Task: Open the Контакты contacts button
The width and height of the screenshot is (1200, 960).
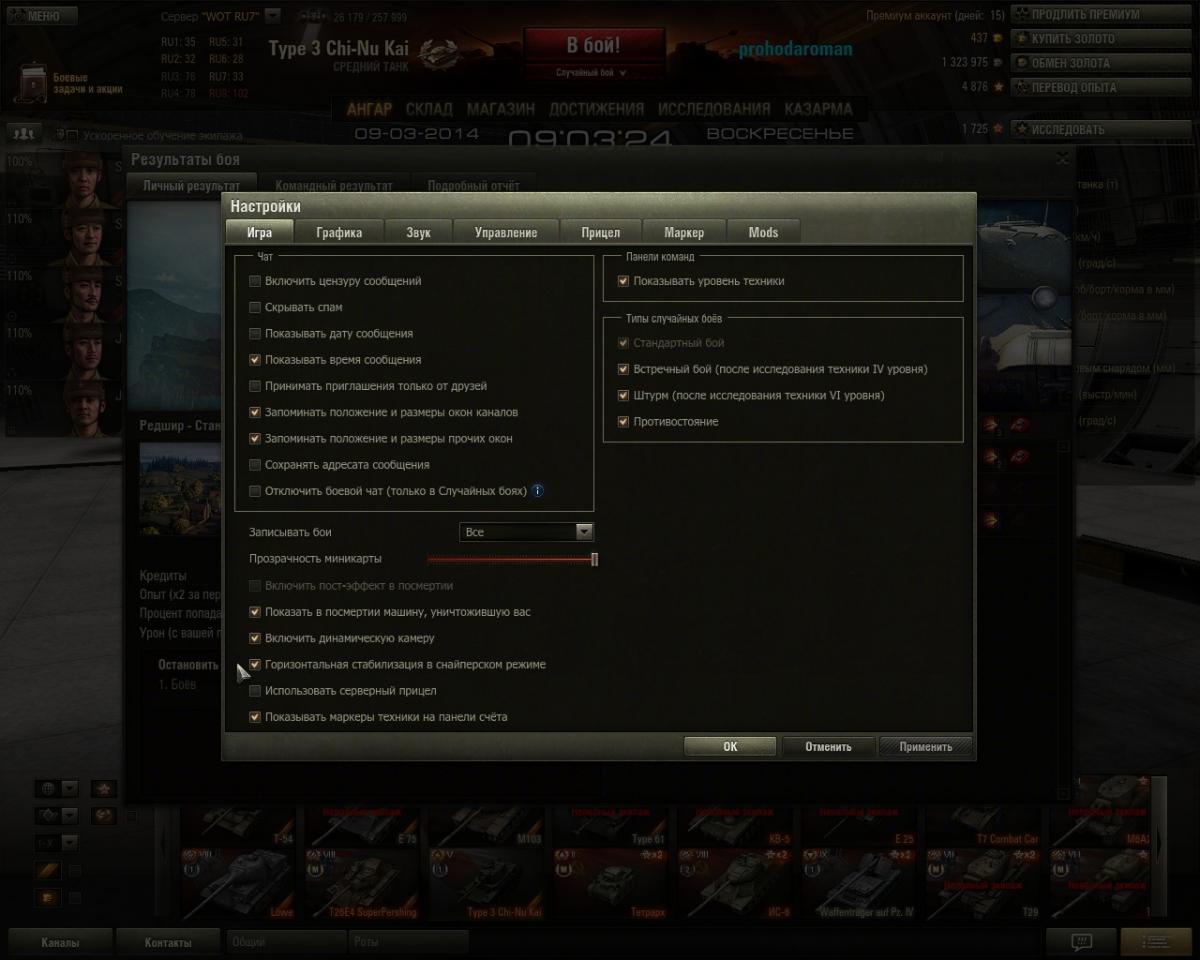Action: (x=167, y=942)
